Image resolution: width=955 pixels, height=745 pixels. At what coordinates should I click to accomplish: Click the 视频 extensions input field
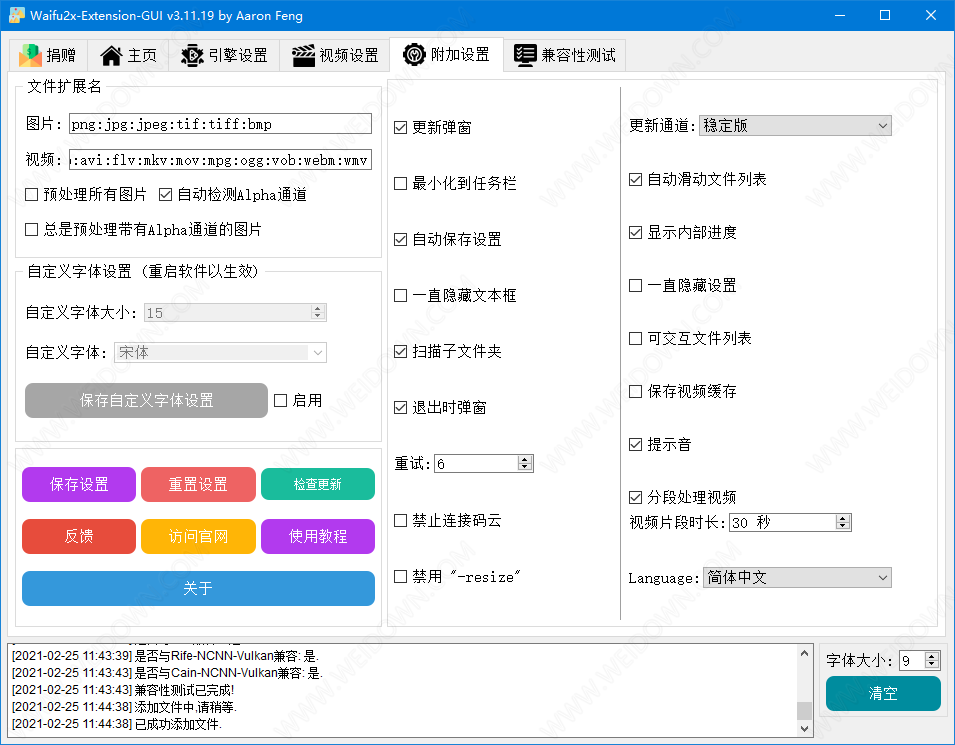tap(220, 160)
